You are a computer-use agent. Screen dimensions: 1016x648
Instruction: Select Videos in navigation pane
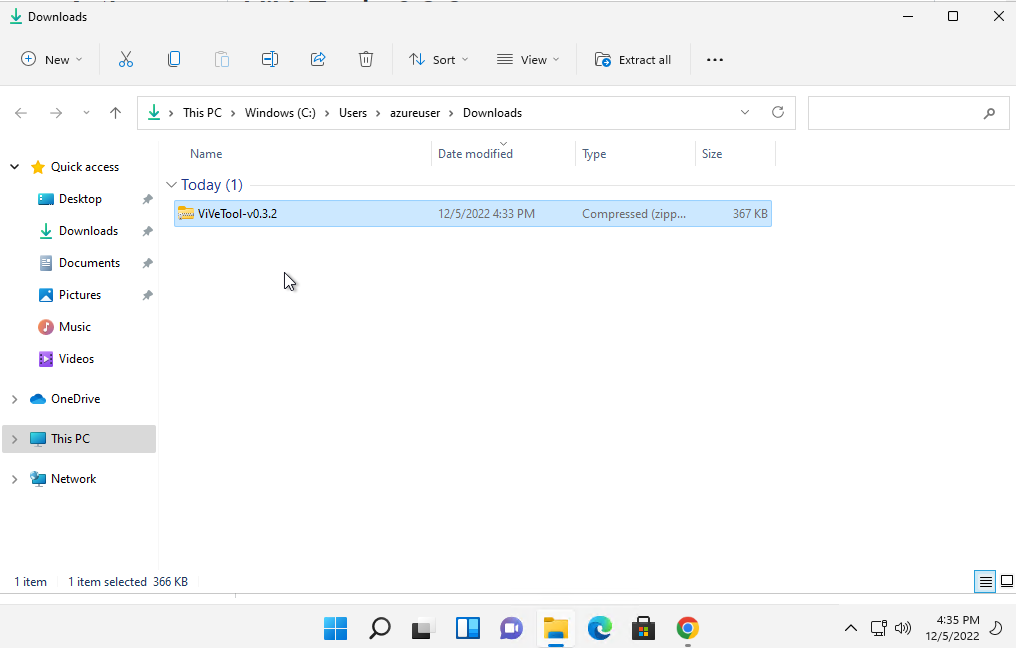coord(76,358)
